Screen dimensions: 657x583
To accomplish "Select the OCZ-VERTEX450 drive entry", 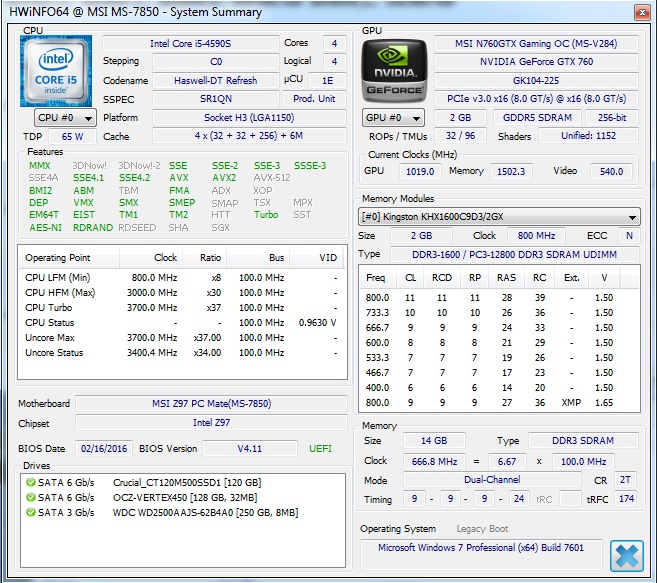I will pos(183,497).
